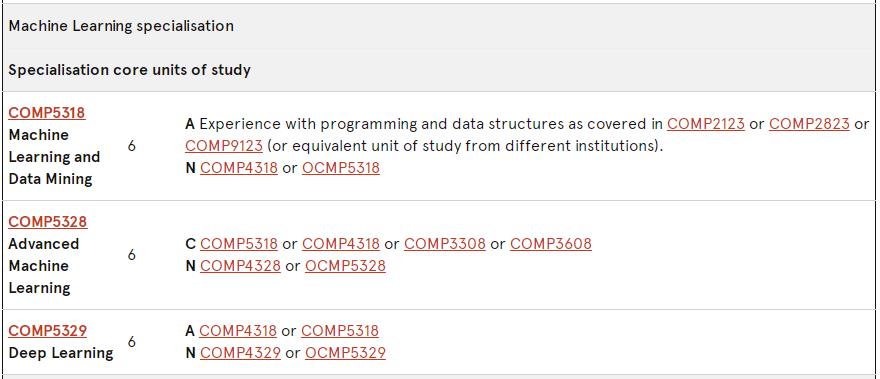
Task: Open the COMP2123 link in assumed knowledge
Action: click(x=705, y=124)
